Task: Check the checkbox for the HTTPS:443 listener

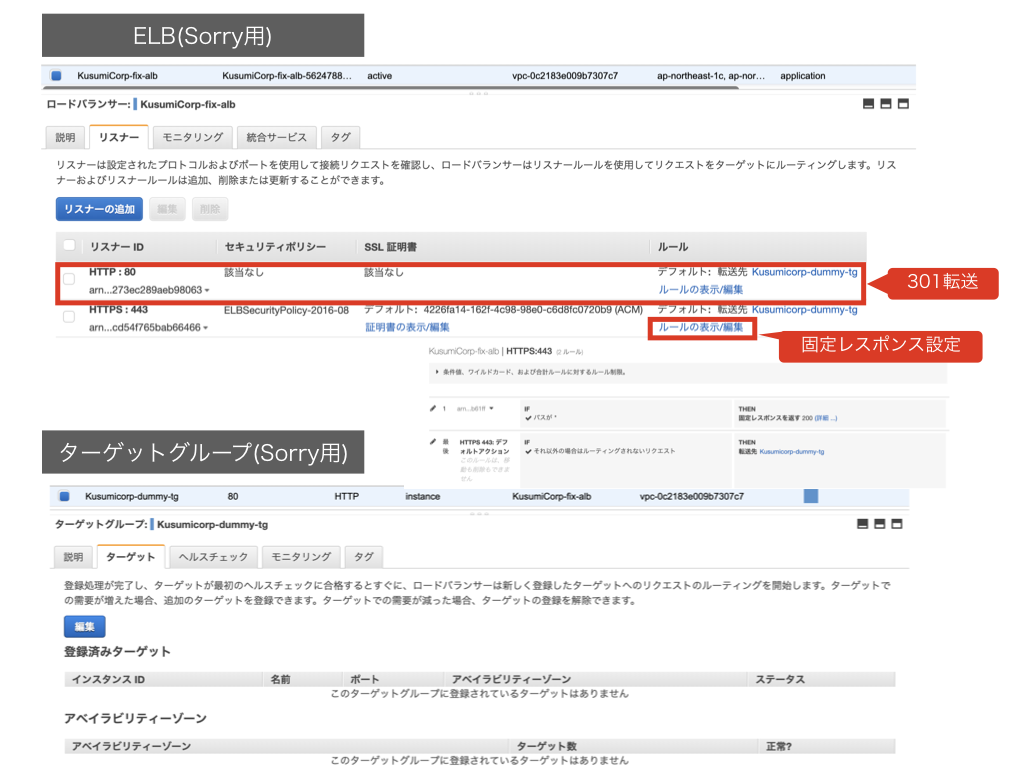Action: point(68,316)
